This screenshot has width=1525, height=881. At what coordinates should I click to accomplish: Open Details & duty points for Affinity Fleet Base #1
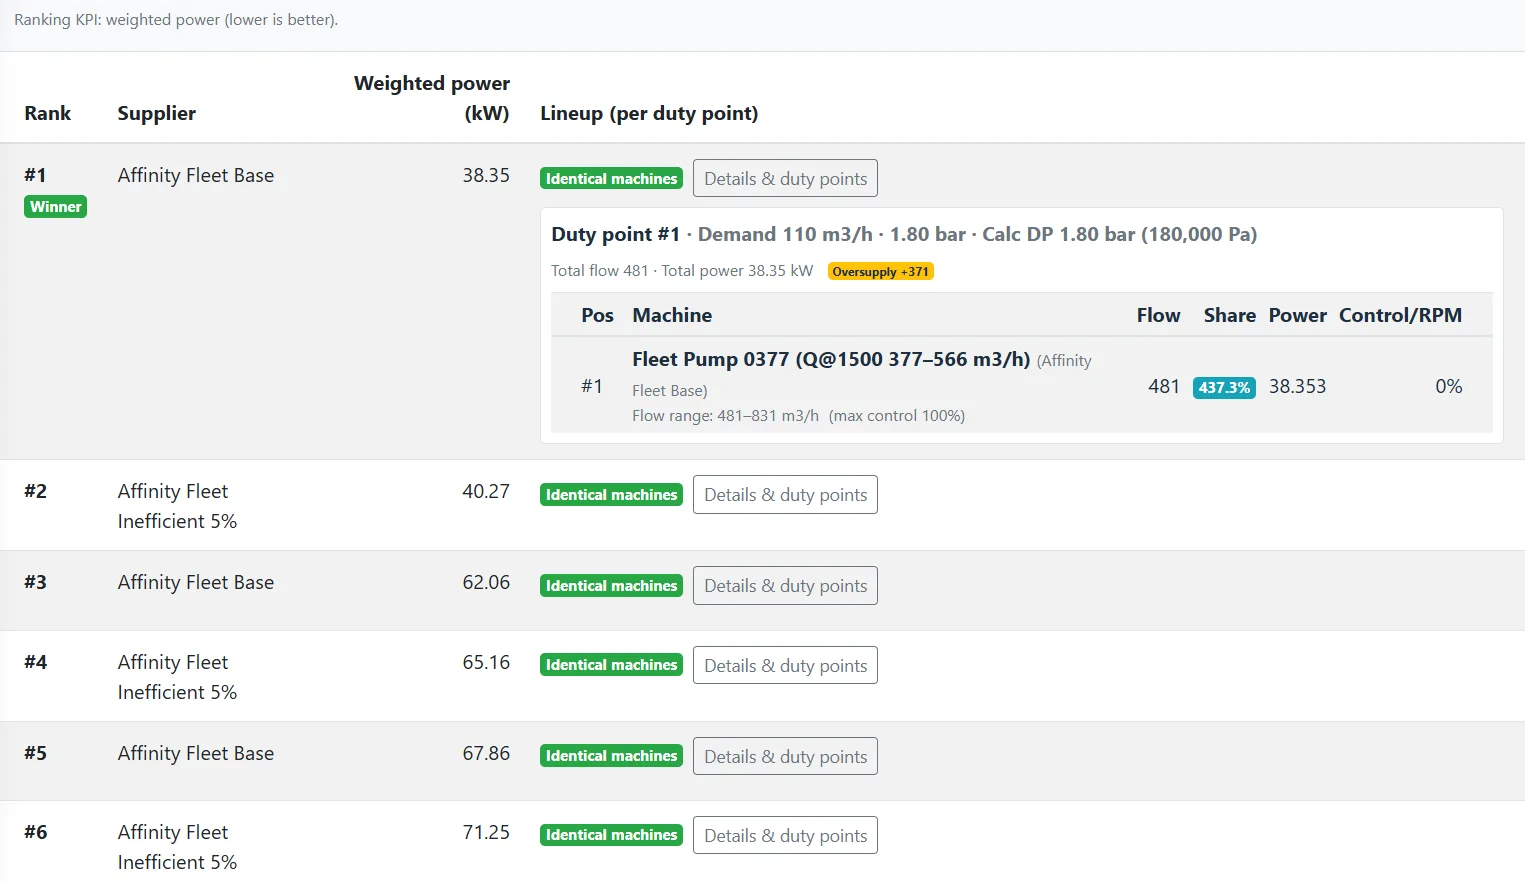785,178
